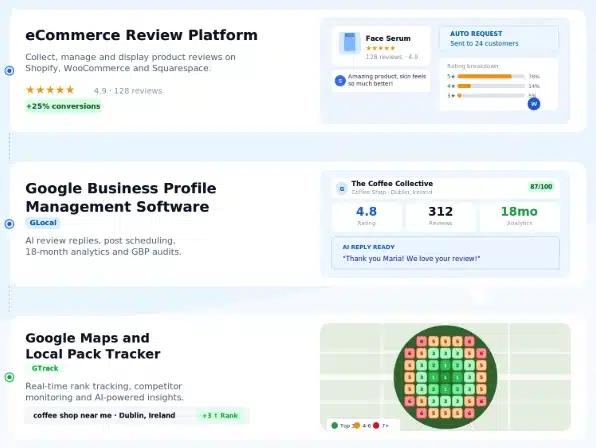This screenshot has width=596, height=448.
Task: Click the 14% value in rating breakdown
Action: pyautogui.click(x=534, y=86)
